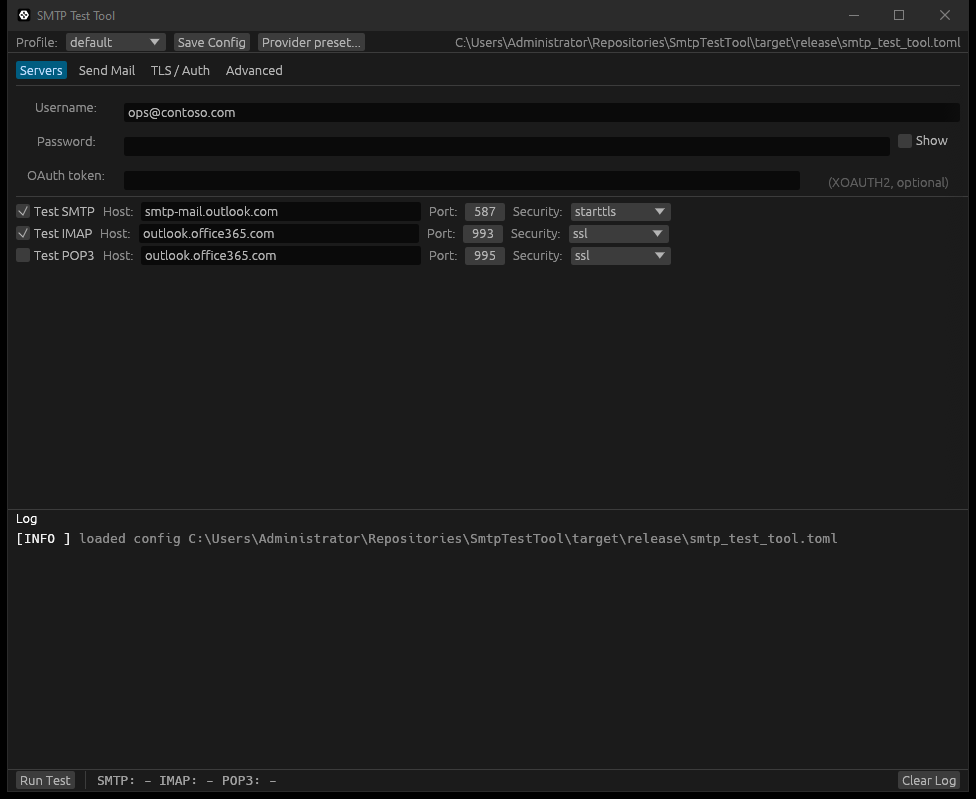Click the SMTP Test Tool app icon
Screen dimensions: 976x799
coord(24,15)
